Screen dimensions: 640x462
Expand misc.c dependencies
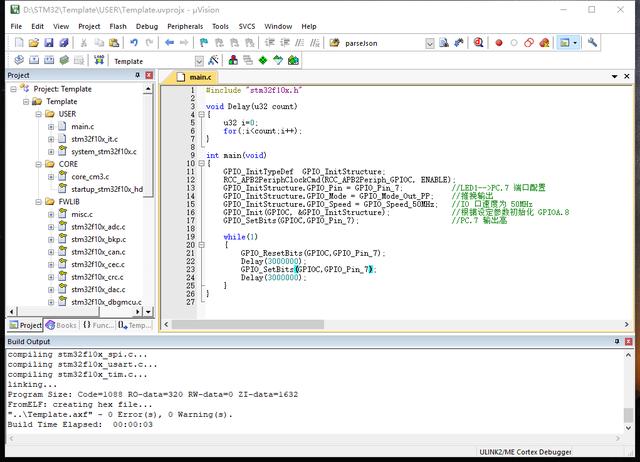[51, 214]
